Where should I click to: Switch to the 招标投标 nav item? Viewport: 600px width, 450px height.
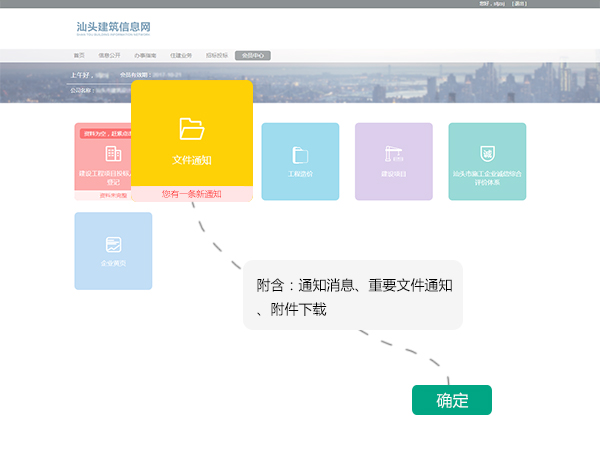tap(217, 55)
